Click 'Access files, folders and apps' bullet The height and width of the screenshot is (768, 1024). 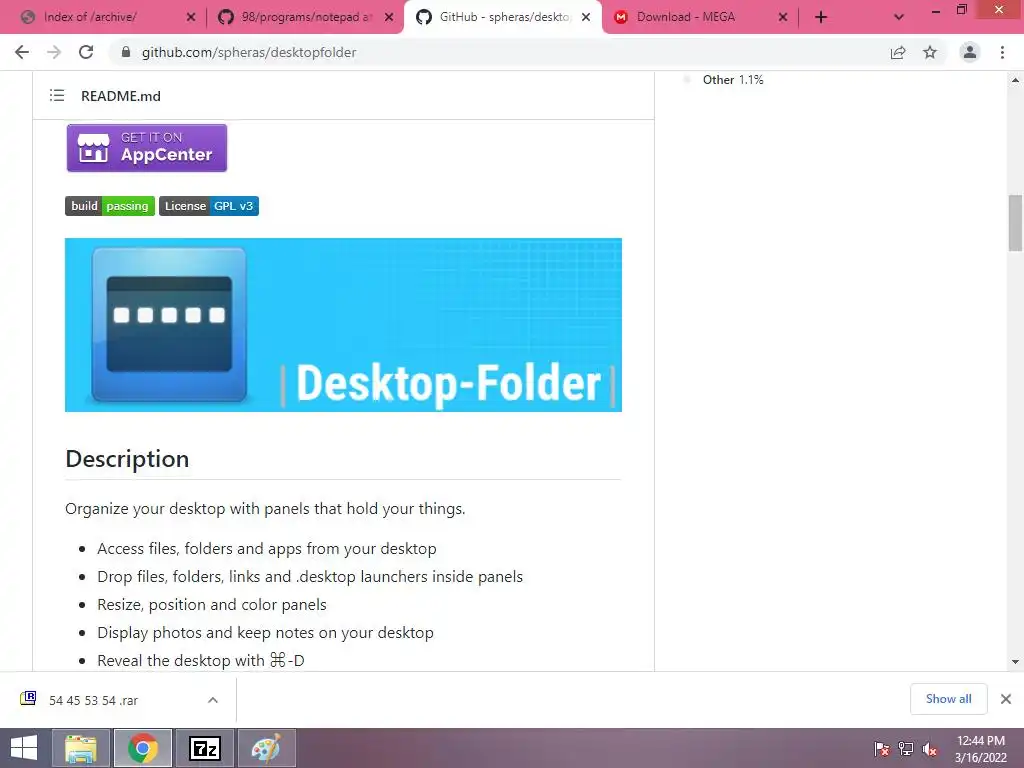click(x=266, y=549)
